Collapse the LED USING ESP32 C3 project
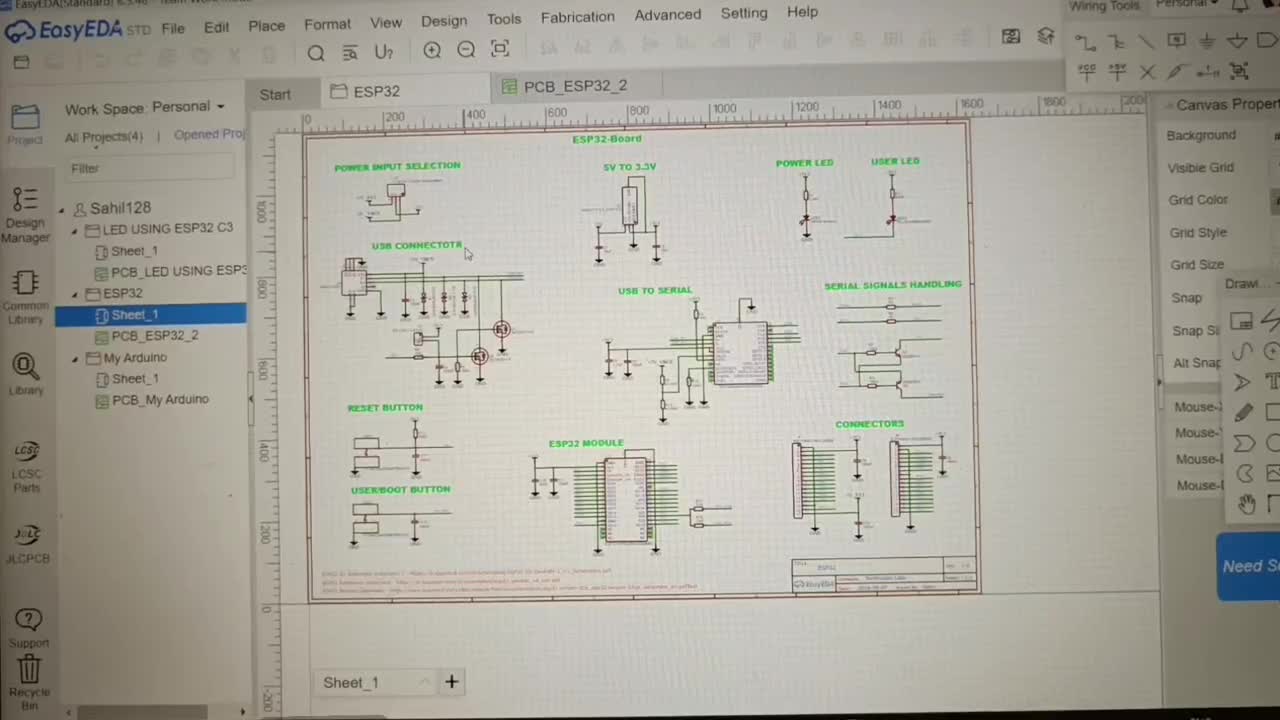Screen dimensions: 1280x720 [x=74, y=230]
